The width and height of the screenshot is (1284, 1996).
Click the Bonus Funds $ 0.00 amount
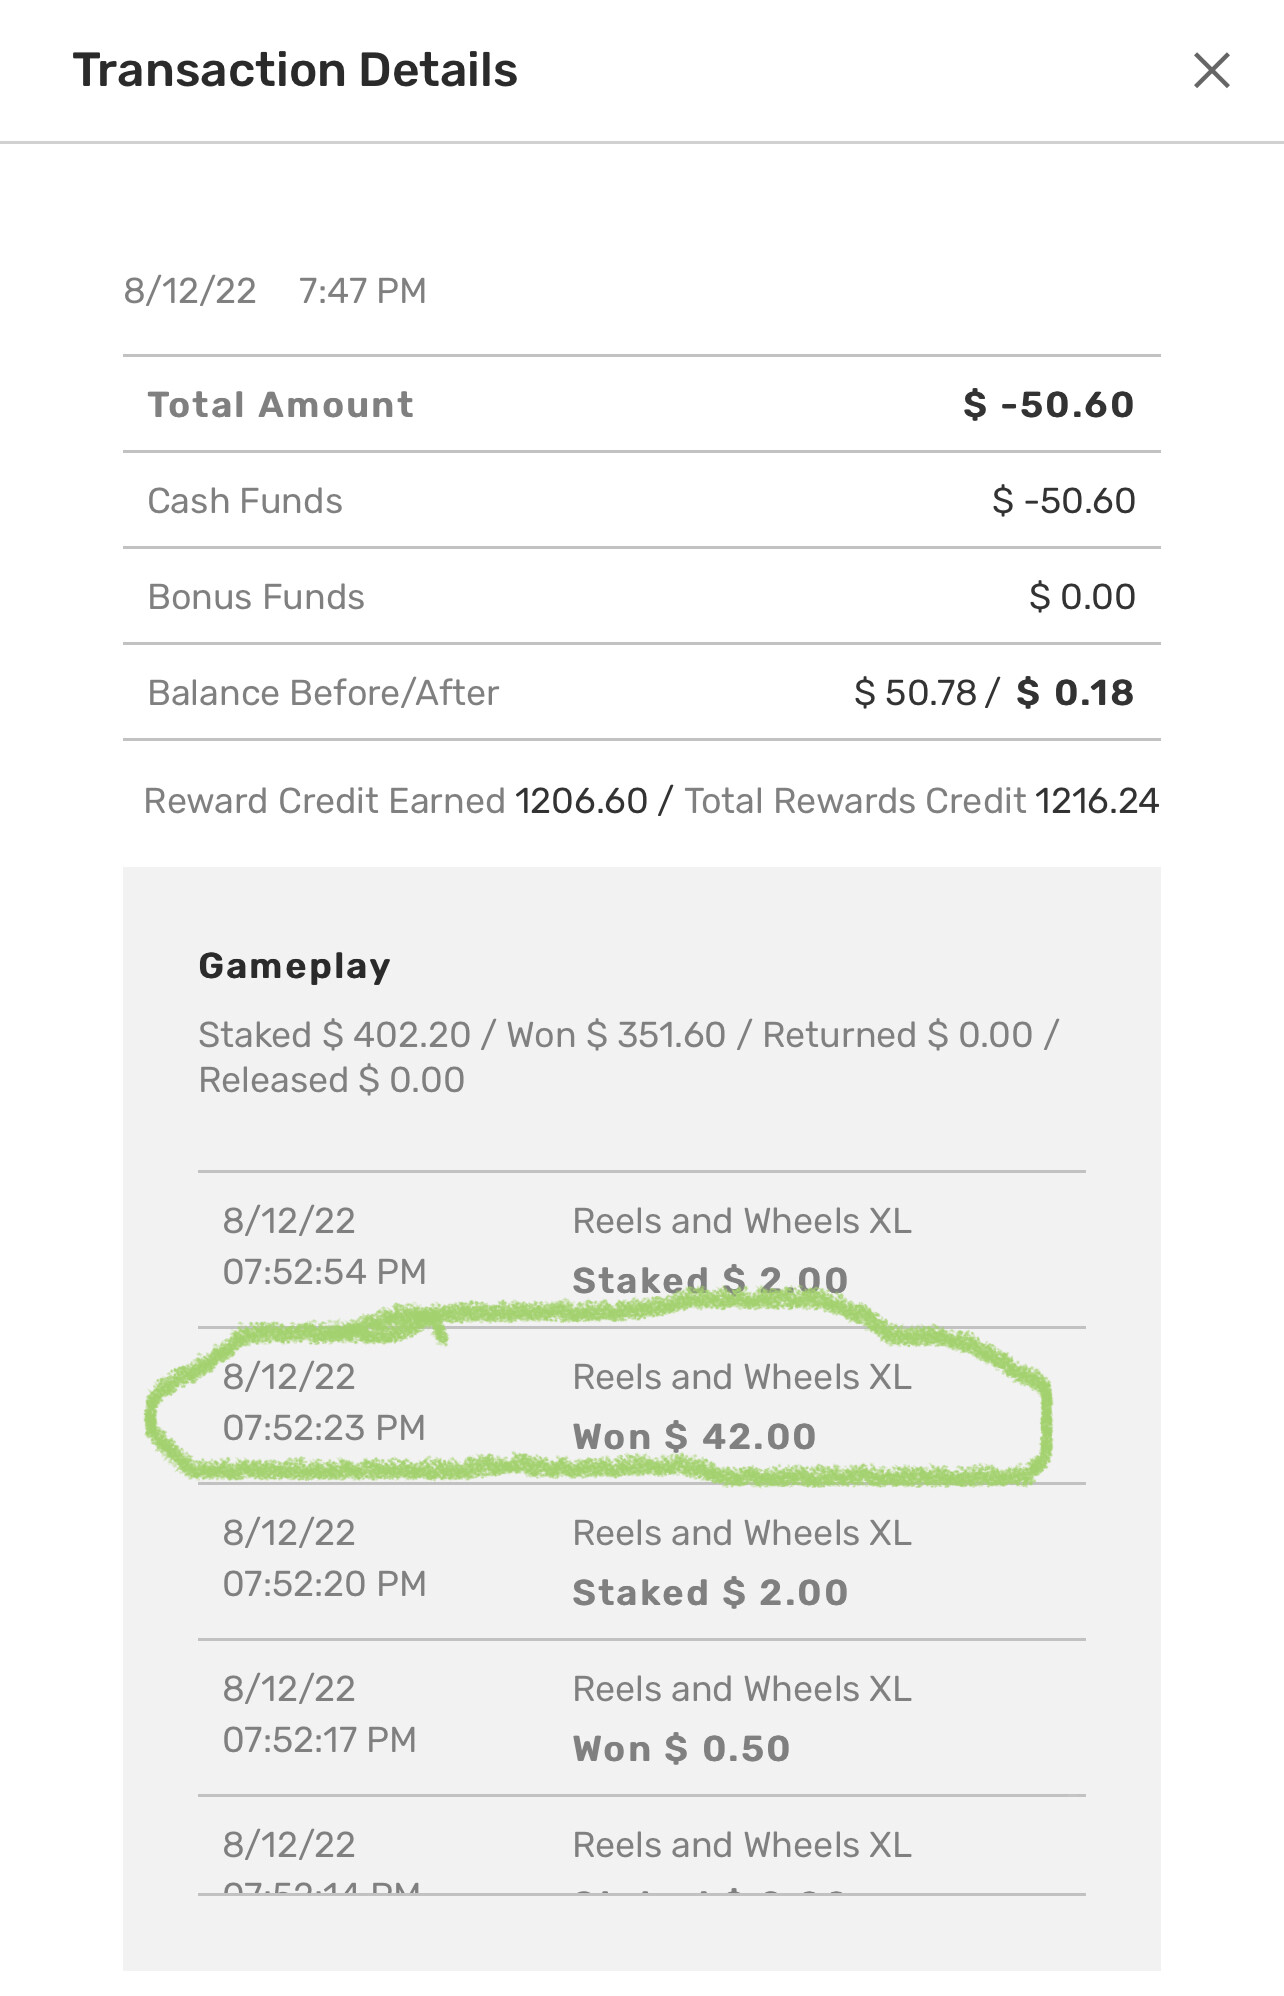[1082, 597]
